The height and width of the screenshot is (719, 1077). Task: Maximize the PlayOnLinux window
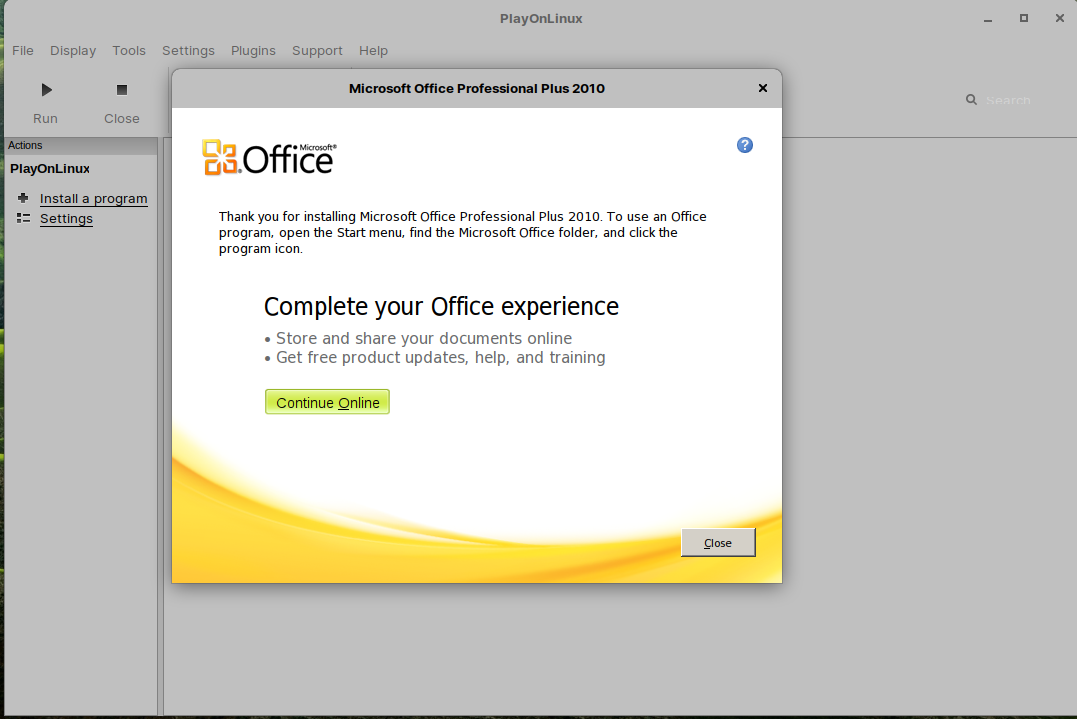[1023, 19]
